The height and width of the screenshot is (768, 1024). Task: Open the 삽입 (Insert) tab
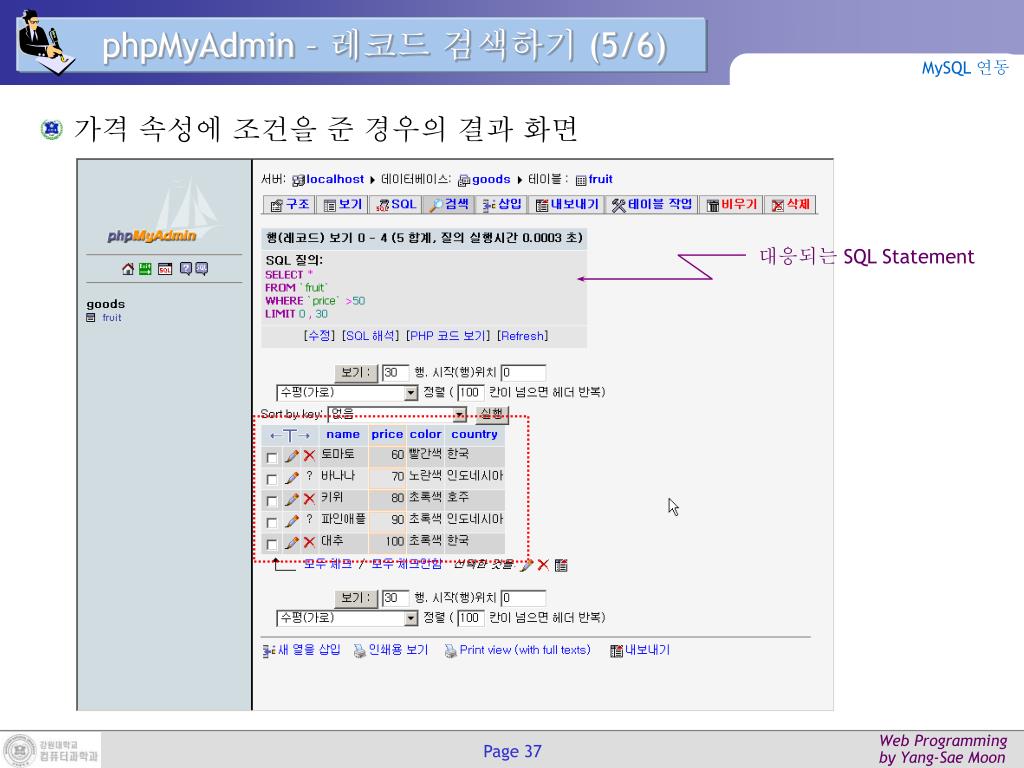pyautogui.click(x=502, y=204)
